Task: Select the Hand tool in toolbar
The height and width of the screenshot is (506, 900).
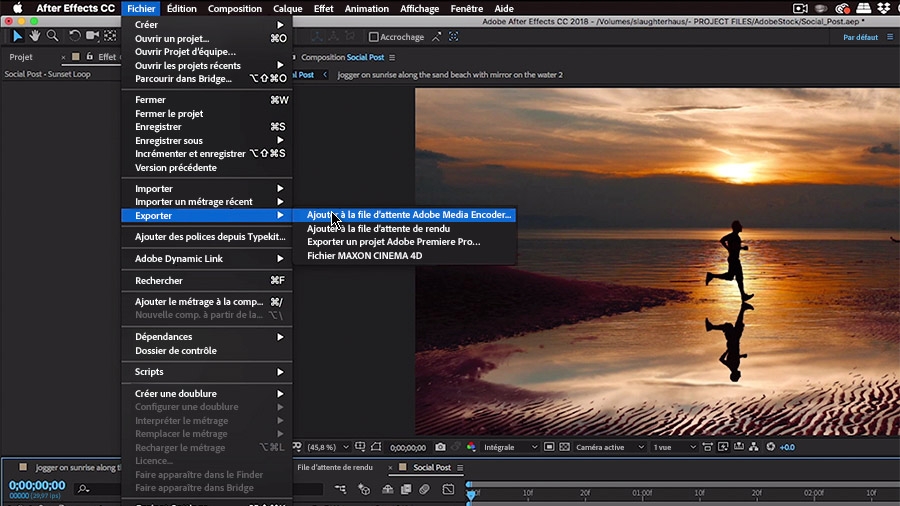Action: [x=35, y=37]
